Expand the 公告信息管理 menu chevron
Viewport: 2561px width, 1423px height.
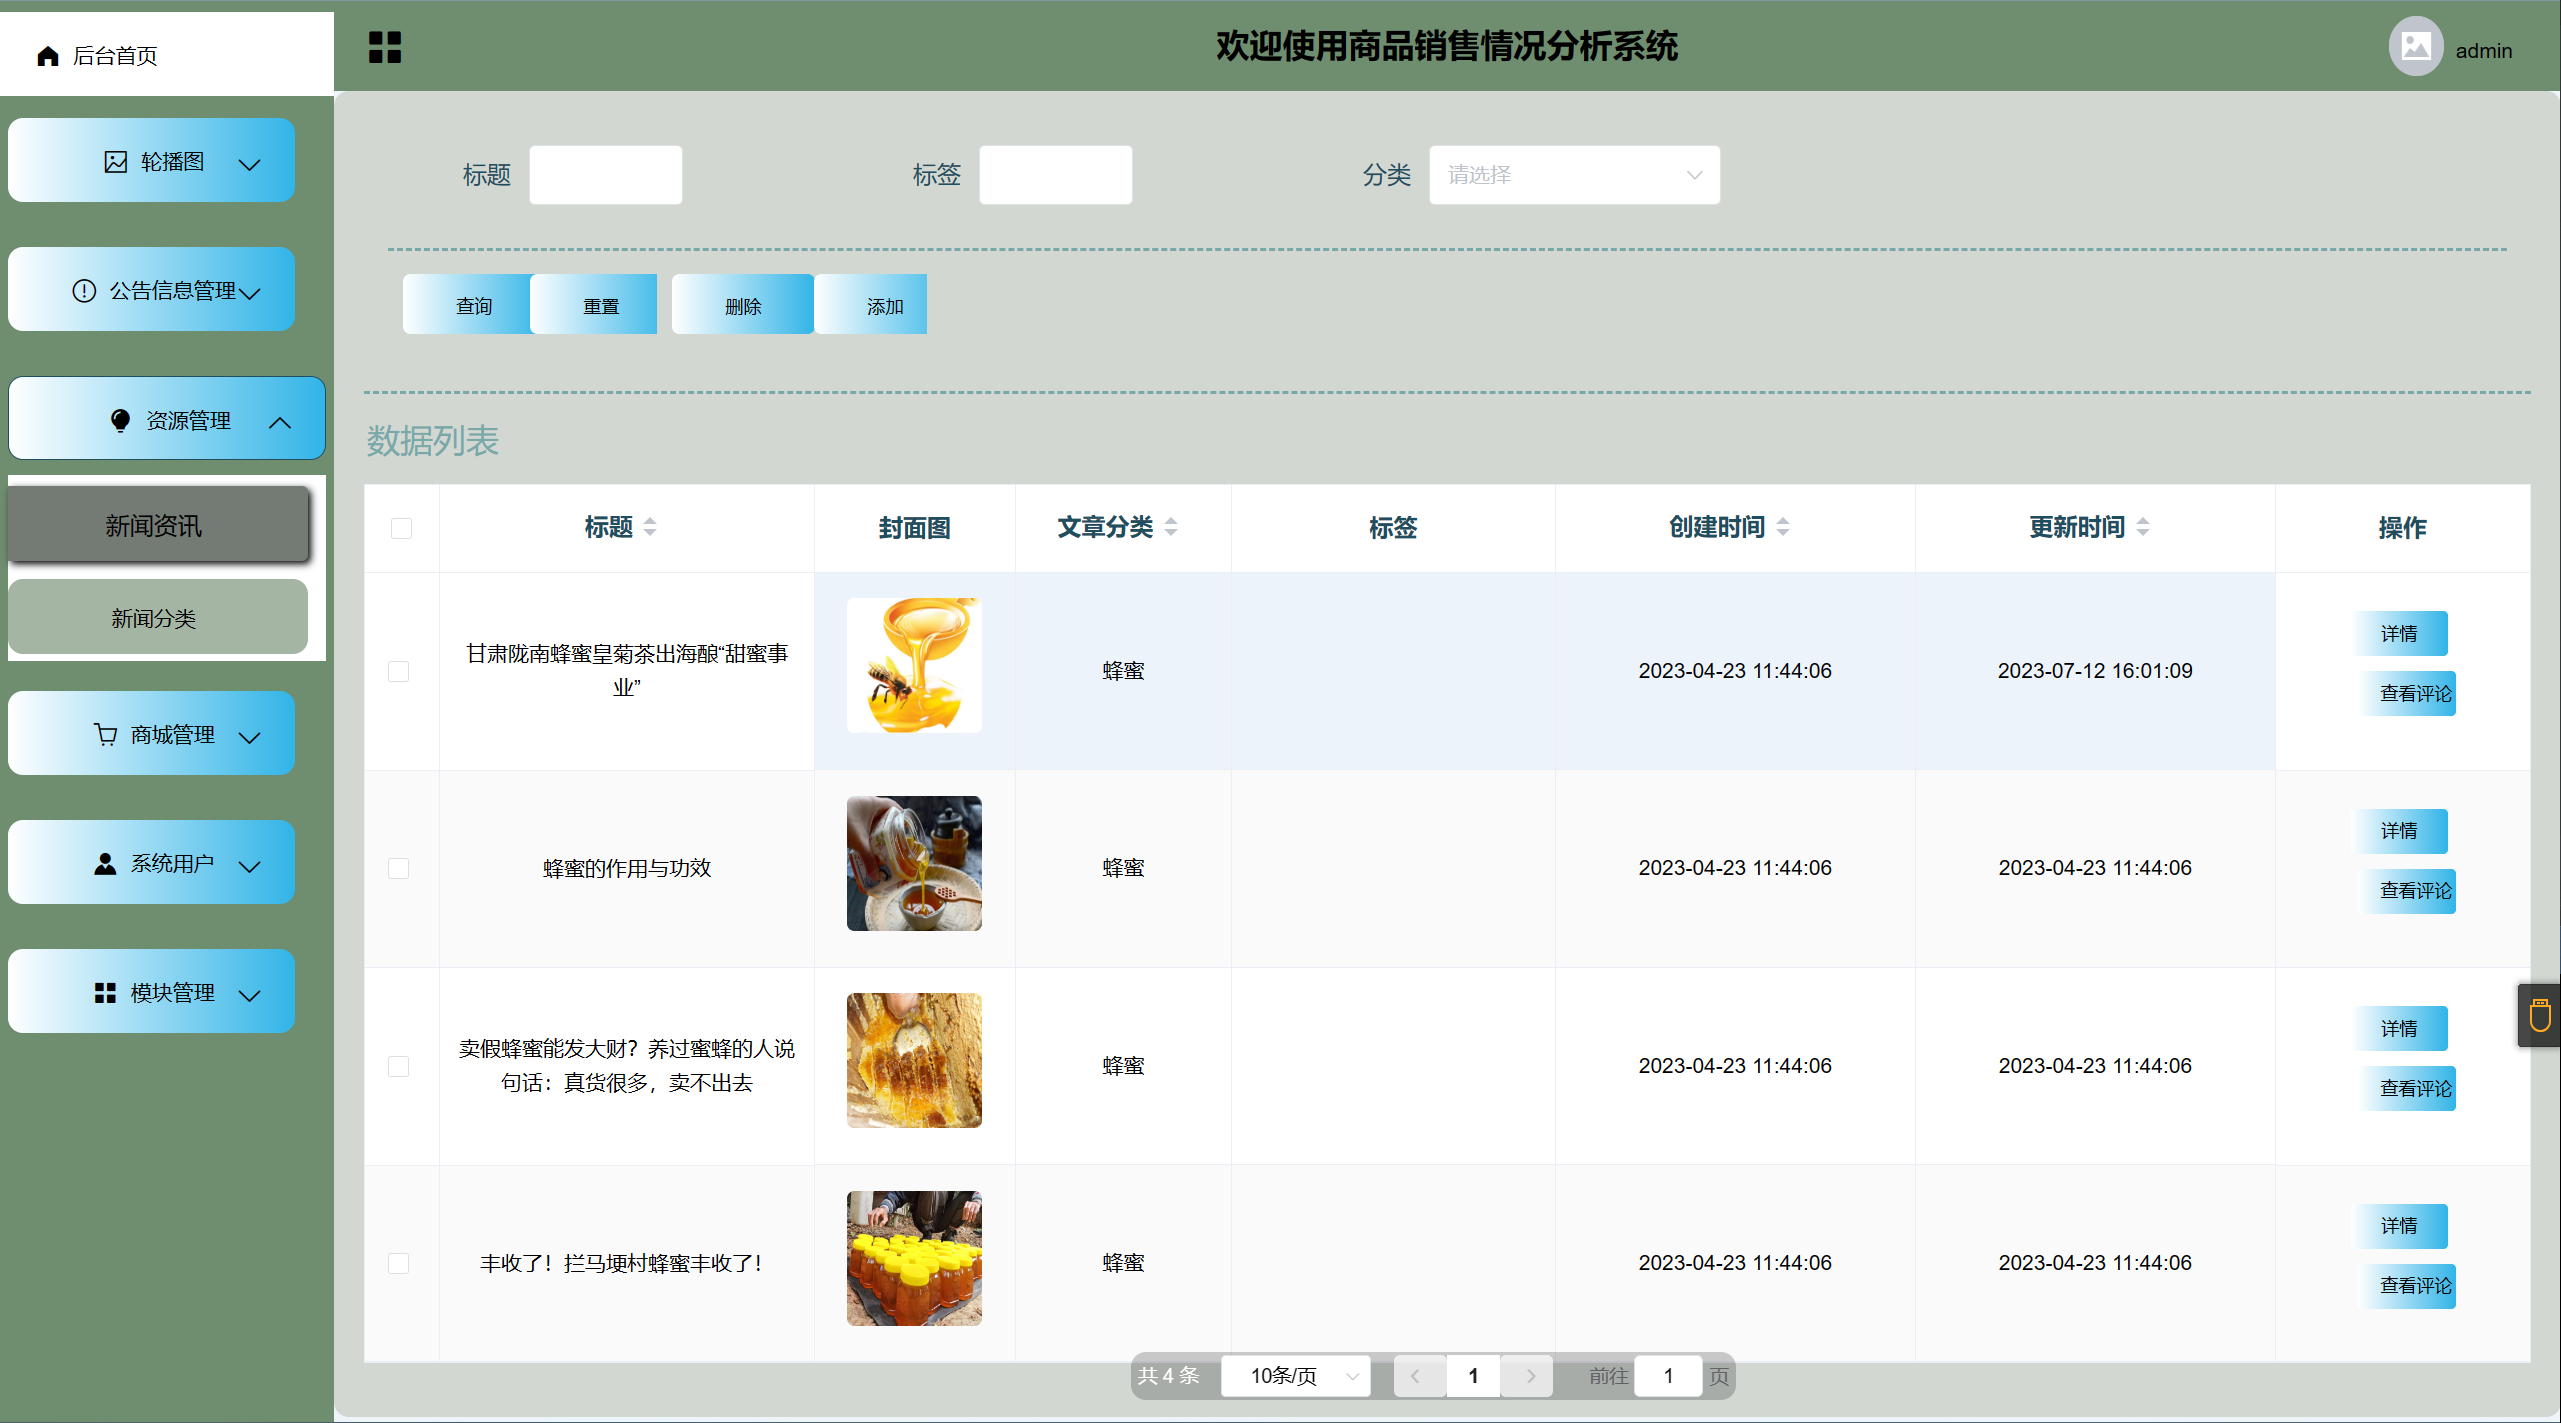pos(250,293)
